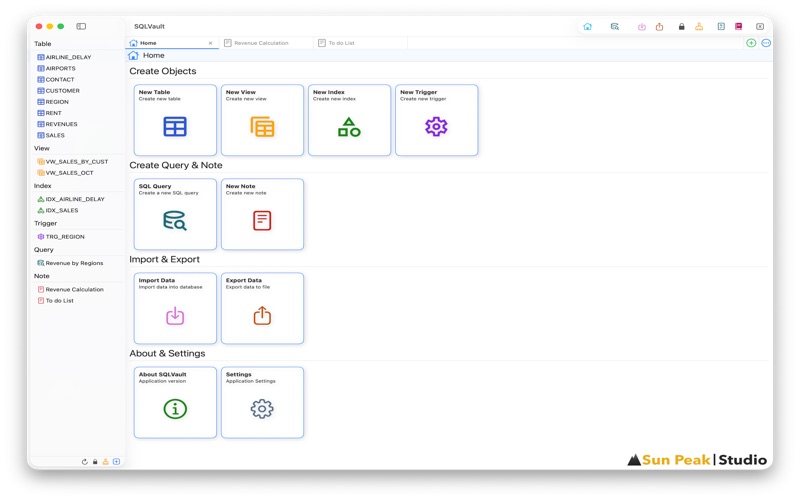Click the orange broom icon at sidebar bottom
Screen dimensions: 800x500
[x=106, y=462]
